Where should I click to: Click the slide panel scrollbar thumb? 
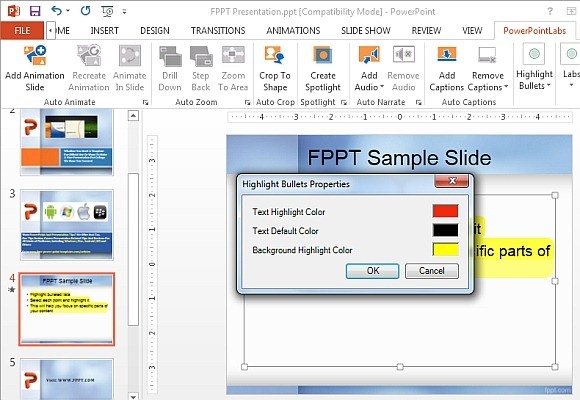point(133,249)
